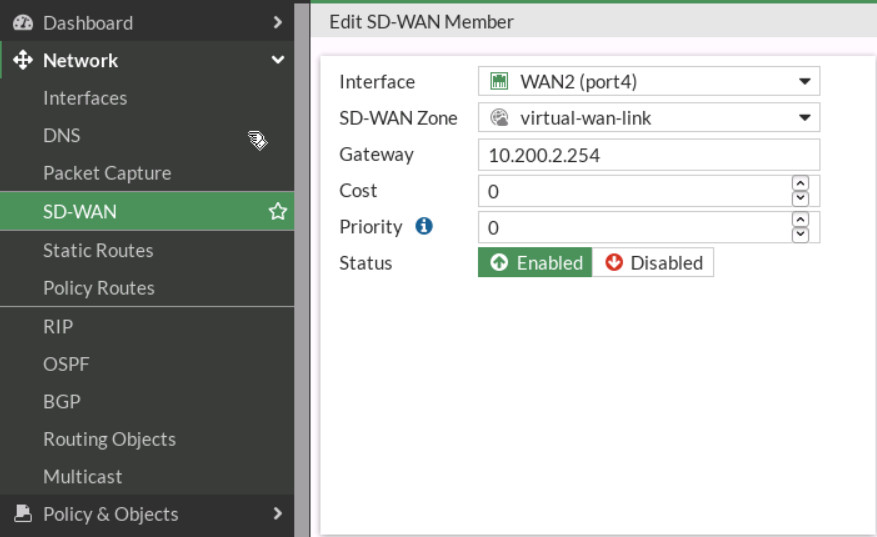Open Static Routes menu item

pyautogui.click(x=98, y=250)
